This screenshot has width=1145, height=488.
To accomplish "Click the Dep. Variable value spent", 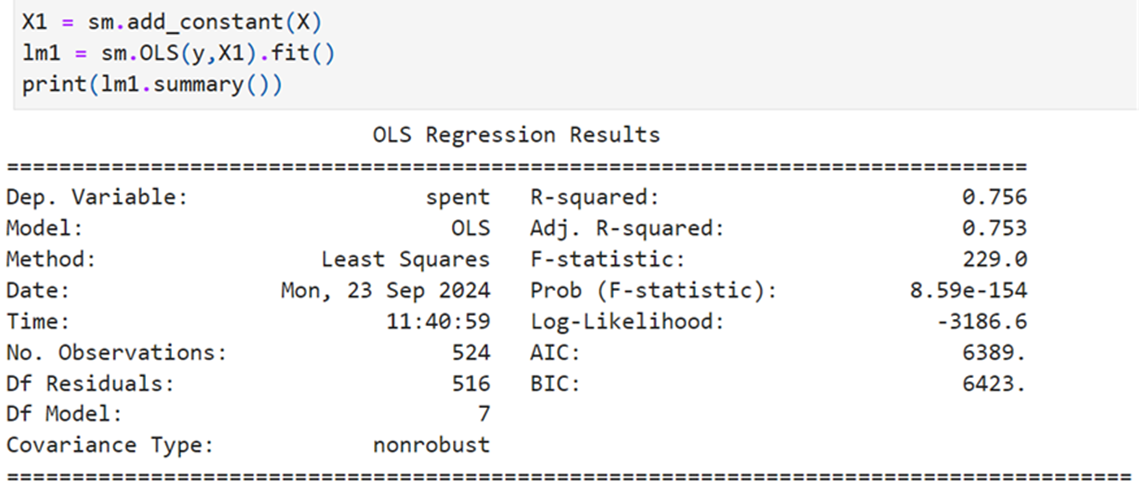I will [x=457, y=198].
